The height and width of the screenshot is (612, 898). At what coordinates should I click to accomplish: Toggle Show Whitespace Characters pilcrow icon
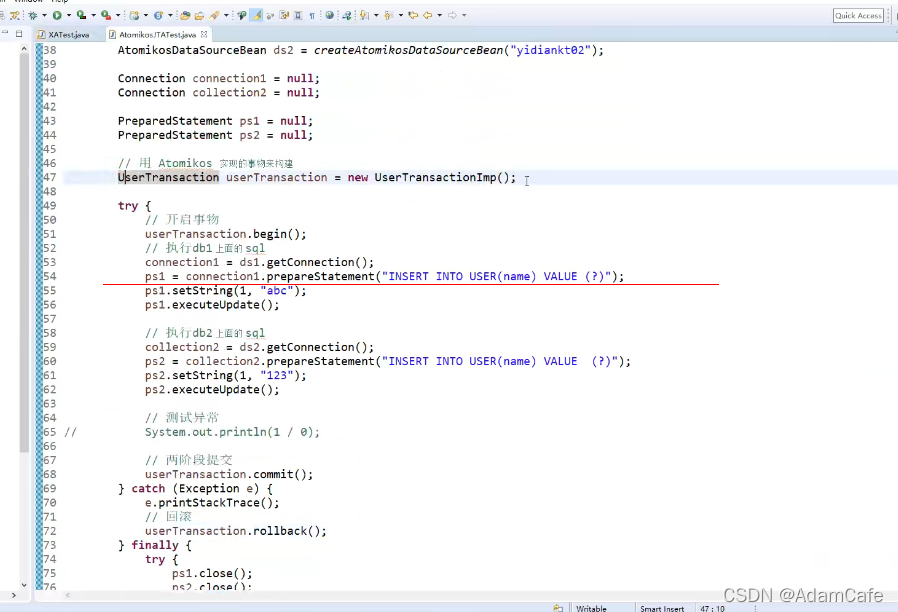pyautogui.click(x=312, y=16)
